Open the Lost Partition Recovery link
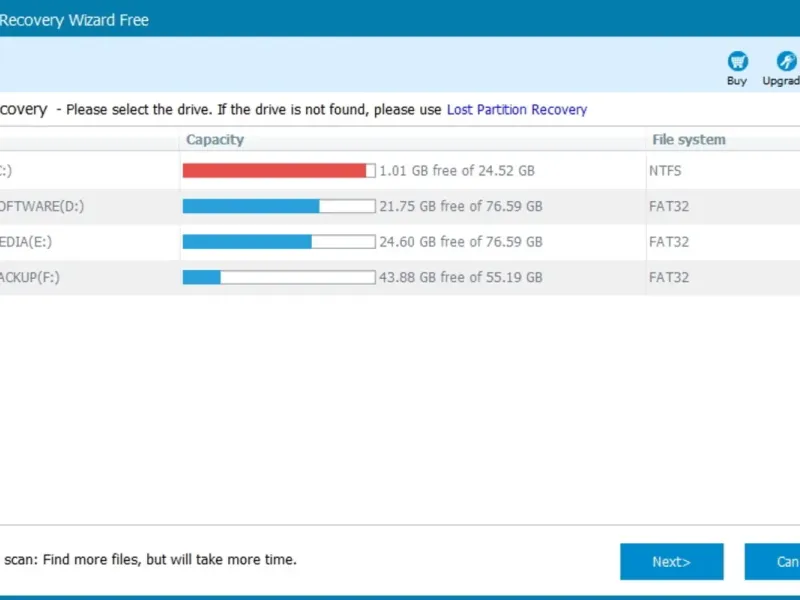This screenshot has width=800, height=600. tap(516, 110)
